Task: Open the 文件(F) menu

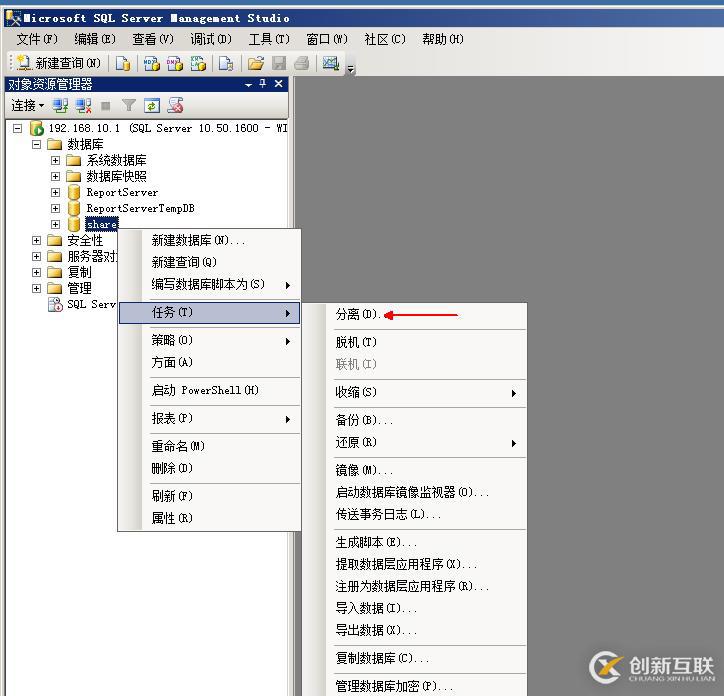Action: [37, 39]
